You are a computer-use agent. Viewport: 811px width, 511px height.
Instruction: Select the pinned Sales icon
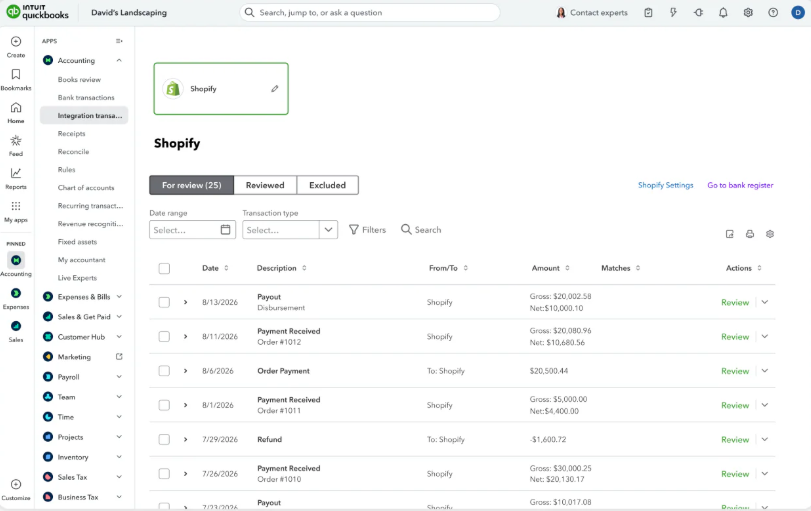click(16, 326)
